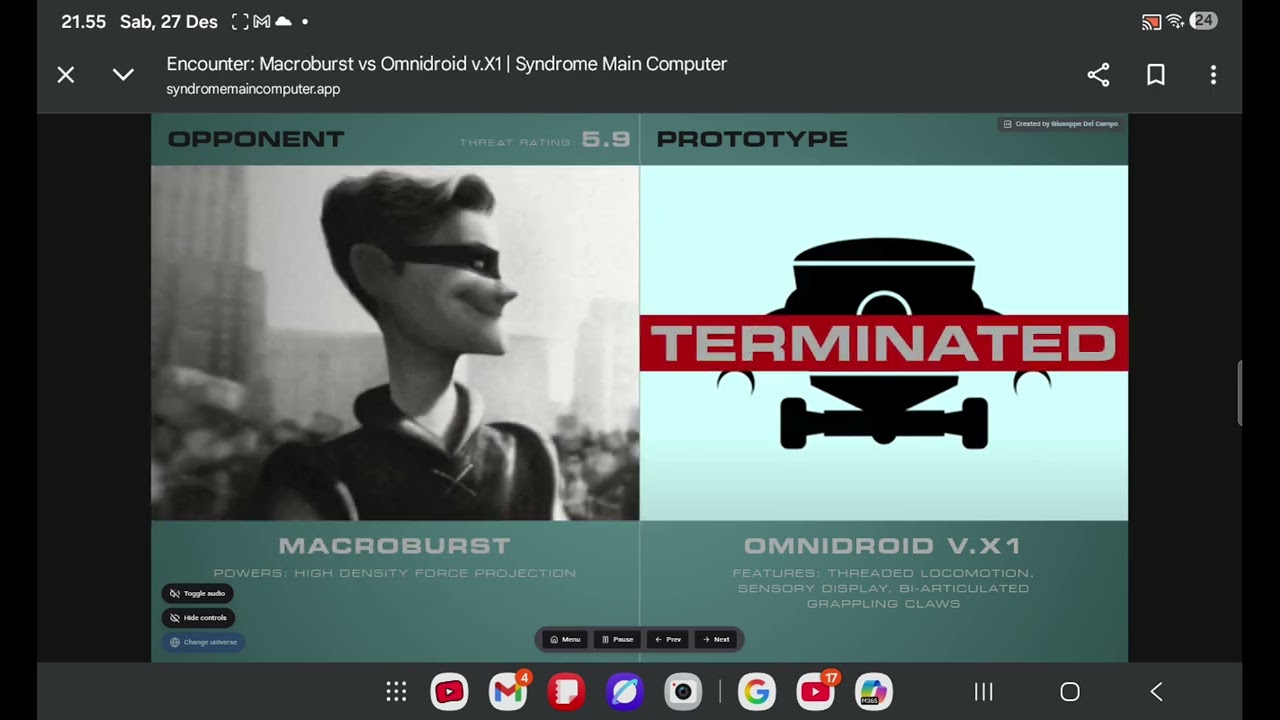Click the page title text
1280x720 pixels.
[446, 64]
